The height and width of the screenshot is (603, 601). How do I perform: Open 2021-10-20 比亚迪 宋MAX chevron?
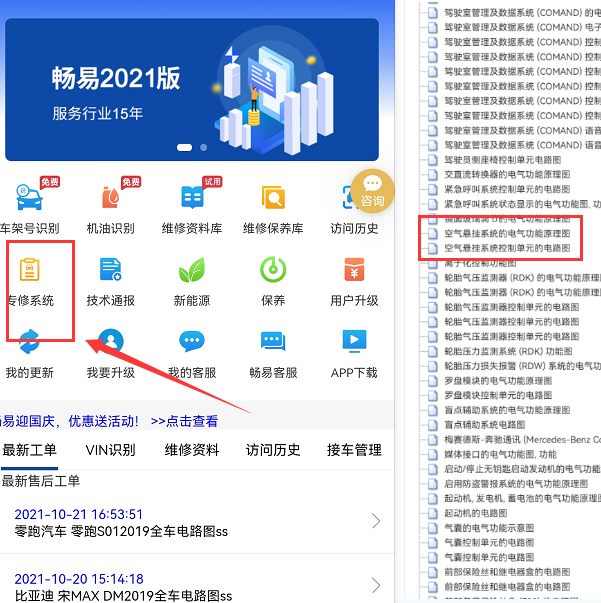coord(376,586)
